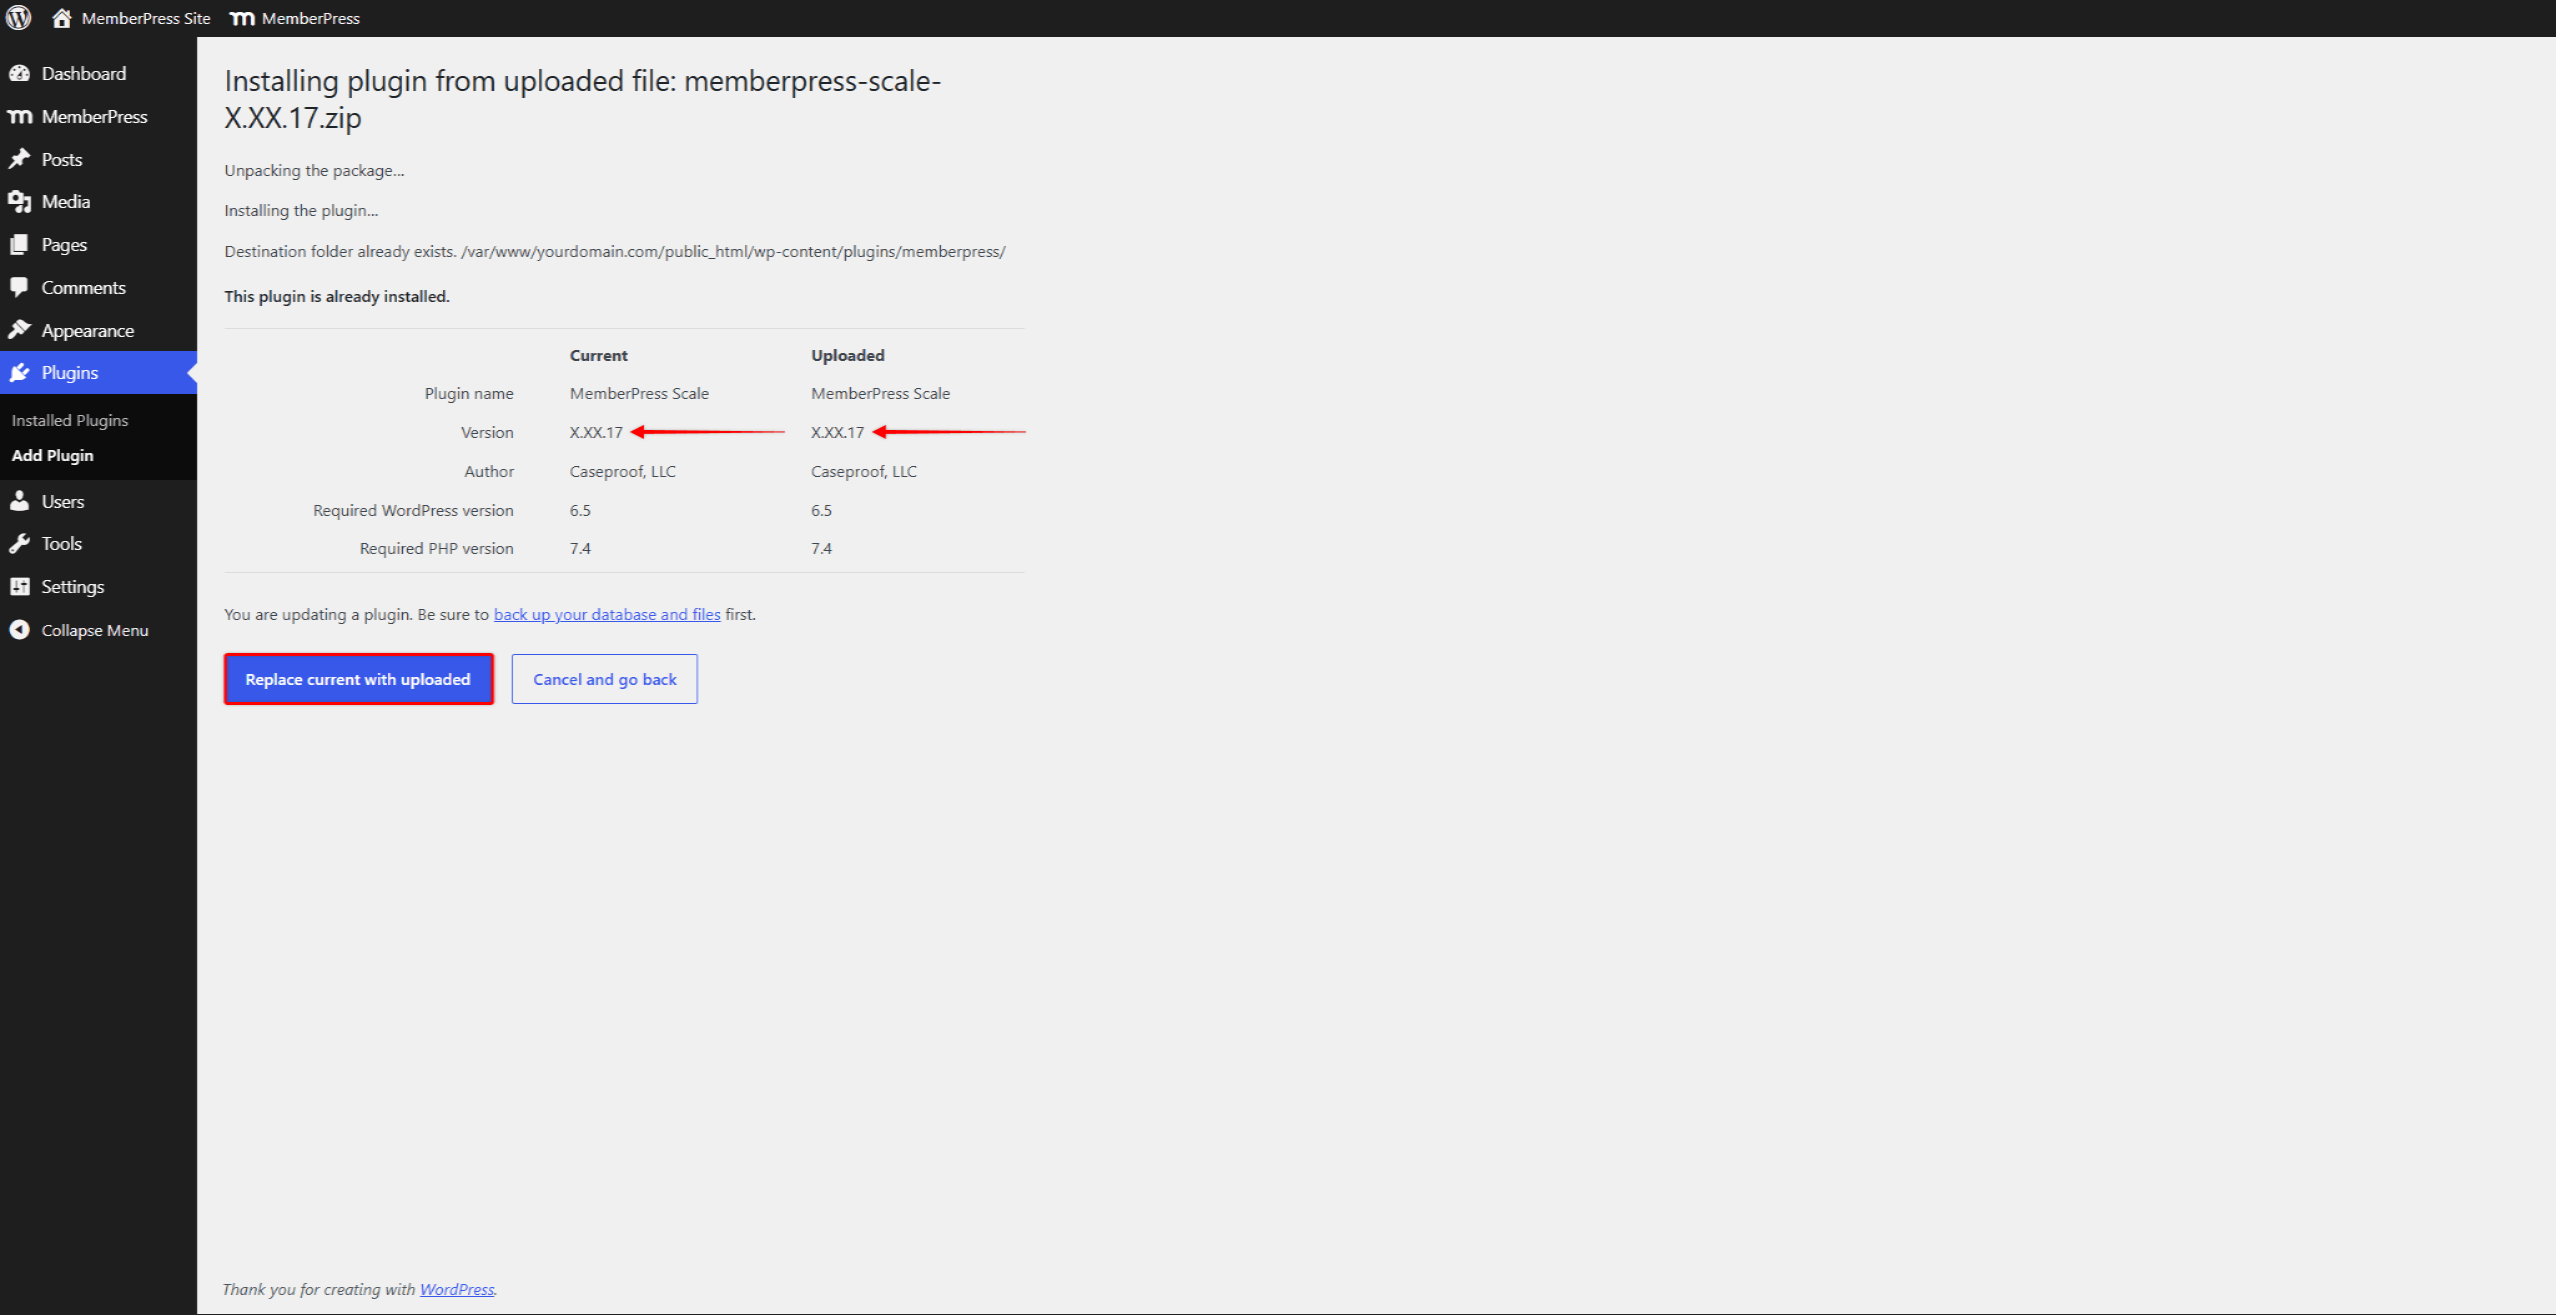
Task: Collapse the admin sidebar menu
Action: [98, 630]
